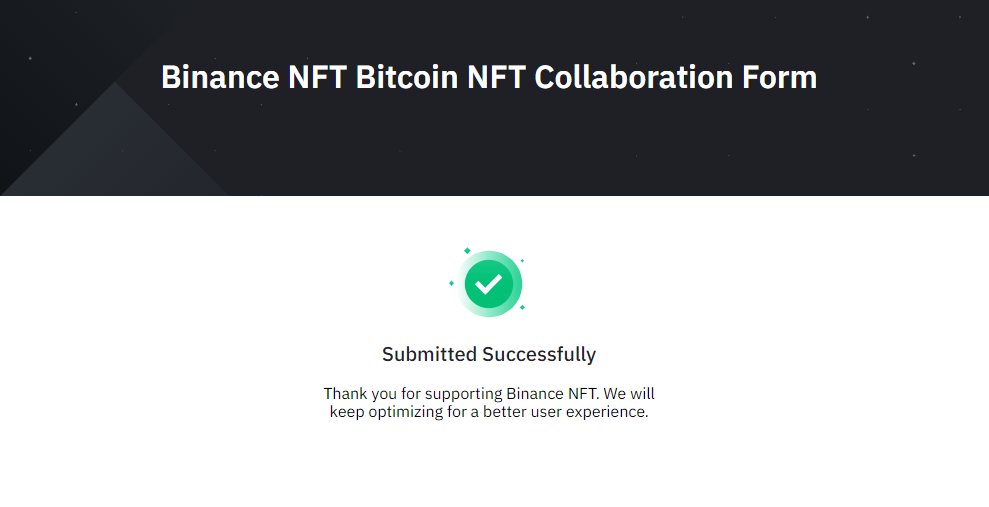Click the white tick inside the green circle

click(488, 284)
